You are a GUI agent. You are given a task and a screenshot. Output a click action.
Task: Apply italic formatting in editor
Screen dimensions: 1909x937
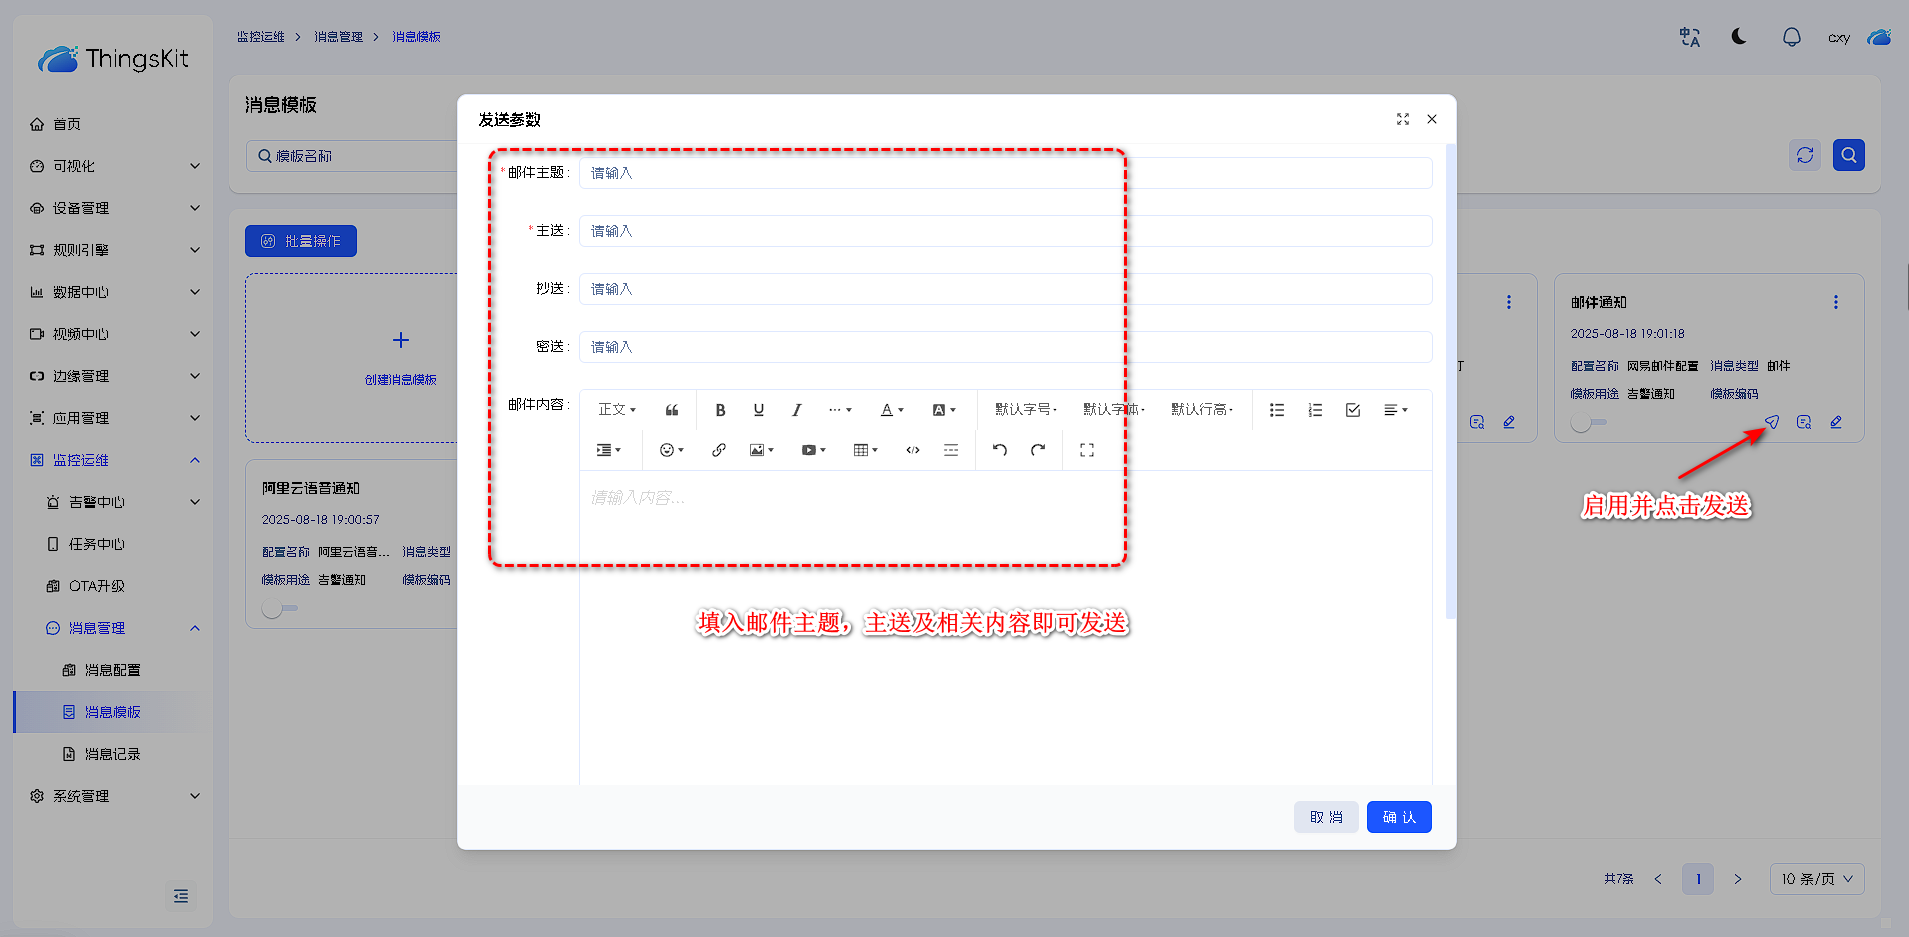pos(797,410)
